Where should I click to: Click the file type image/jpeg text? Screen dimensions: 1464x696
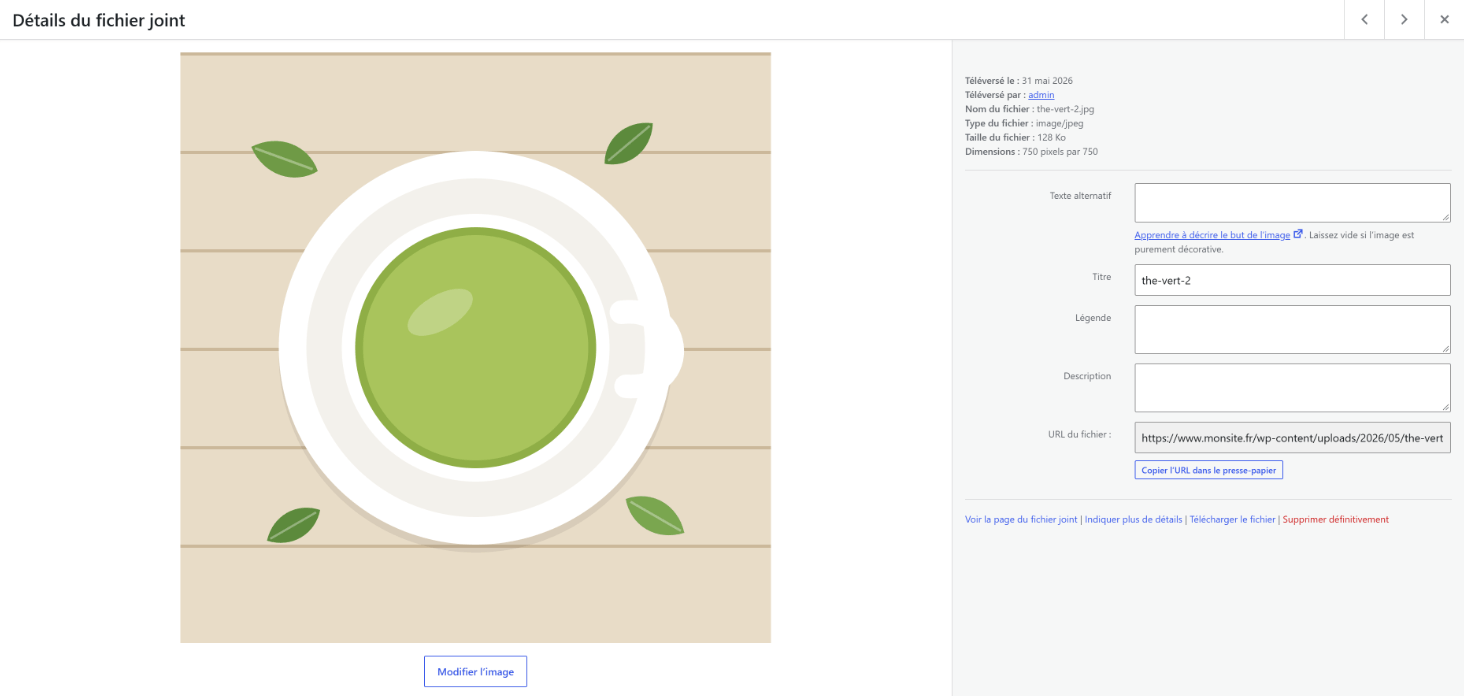1059,124
